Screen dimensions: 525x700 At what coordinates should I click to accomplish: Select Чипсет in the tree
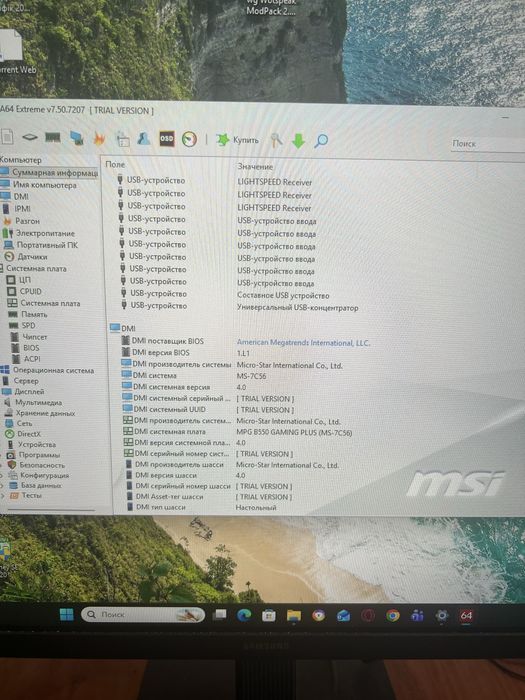[34, 337]
